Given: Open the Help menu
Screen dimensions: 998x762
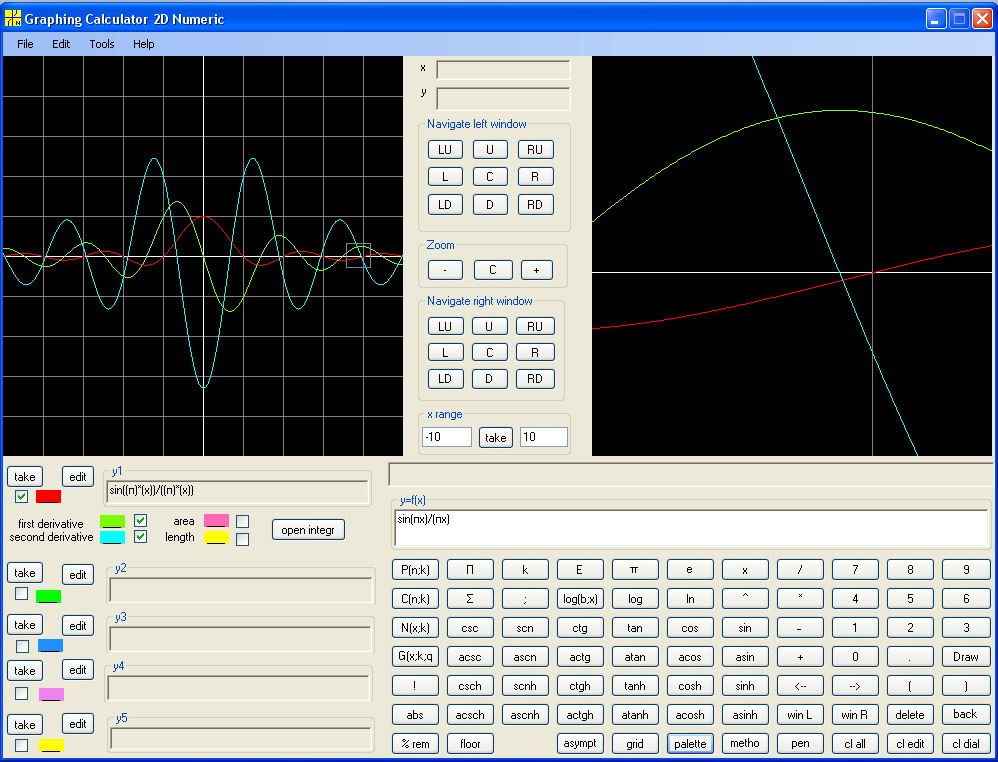Looking at the screenshot, I should click(143, 44).
